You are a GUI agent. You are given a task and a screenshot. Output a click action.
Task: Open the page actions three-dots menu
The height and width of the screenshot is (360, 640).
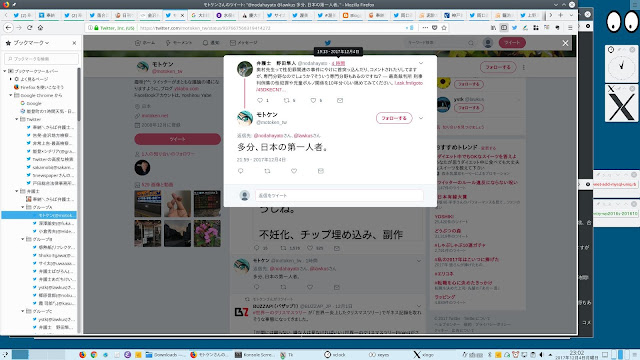coord(425,27)
